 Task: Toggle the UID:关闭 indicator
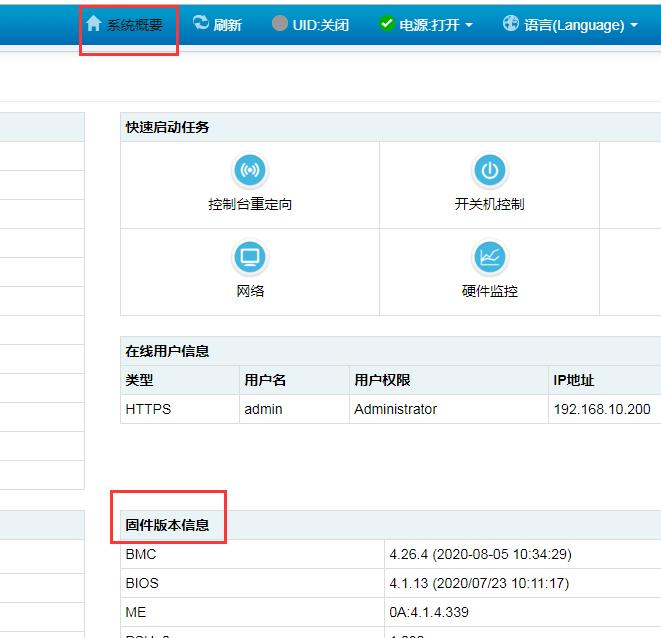tap(320, 25)
